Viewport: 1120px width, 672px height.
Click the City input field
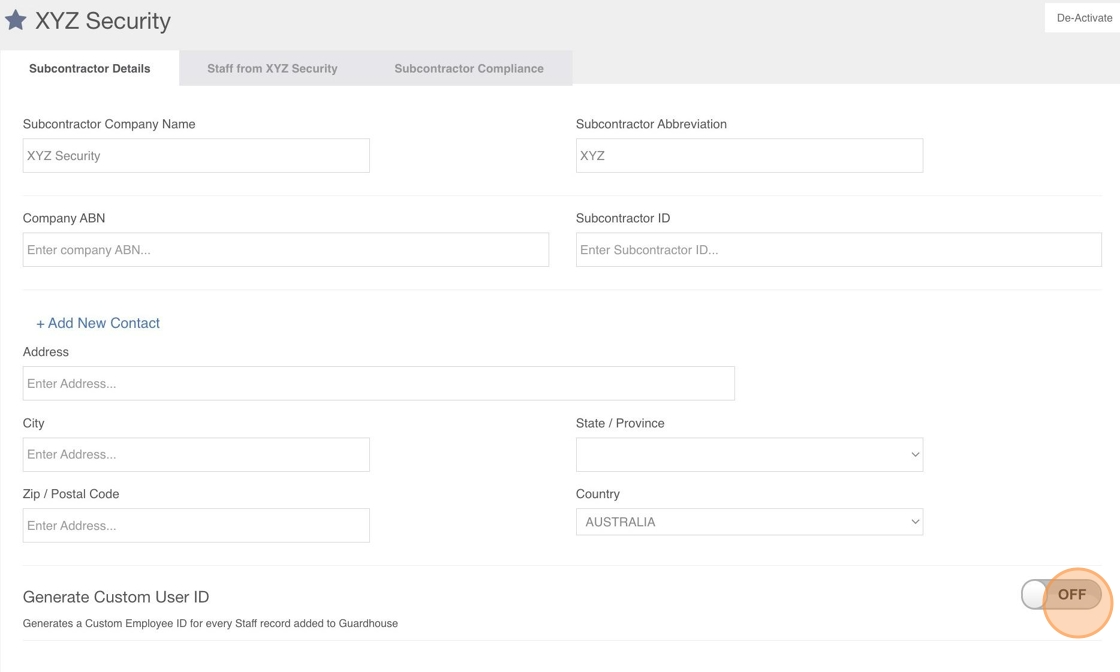(196, 454)
